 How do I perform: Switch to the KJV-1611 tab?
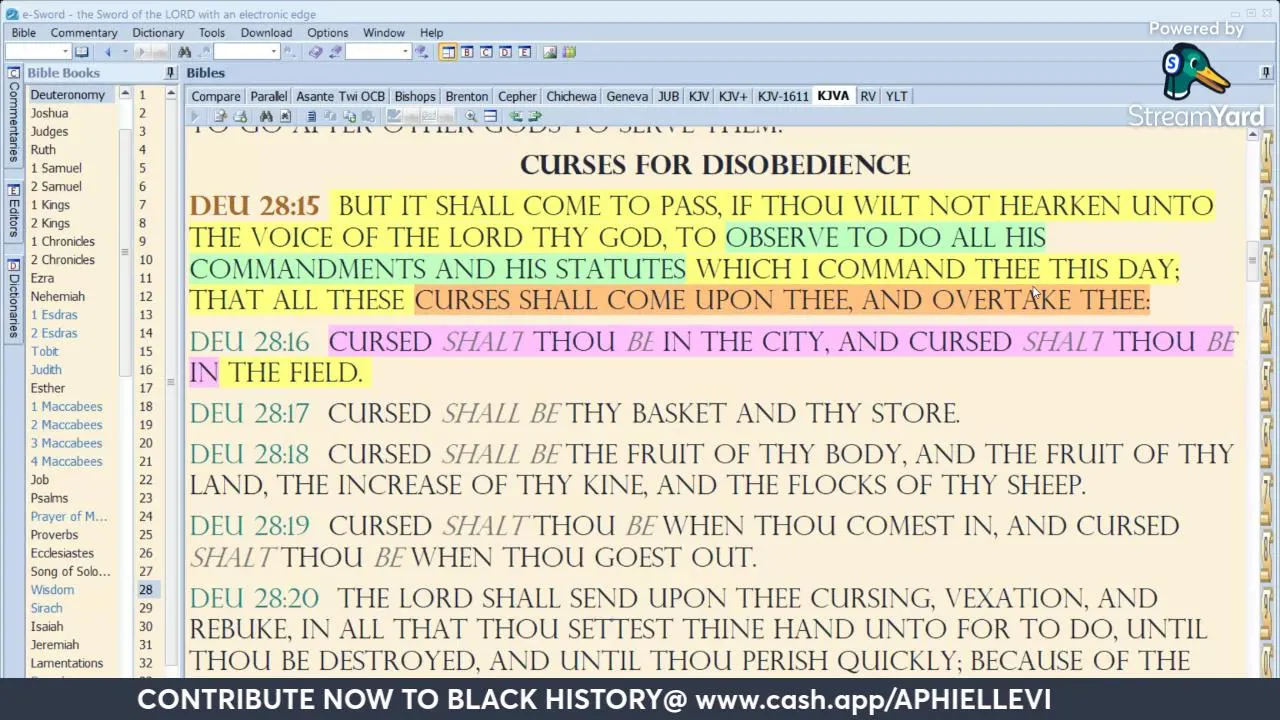(x=783, y=96)
